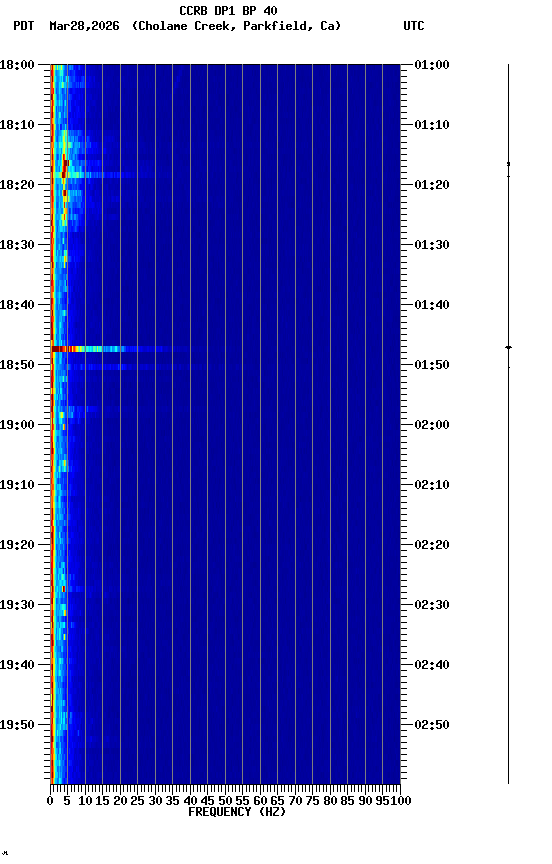This screenshot has height=864, width=552.
Task: Click the seismogram spike at 01:47 UTC
Action: [x=508, y=348]
